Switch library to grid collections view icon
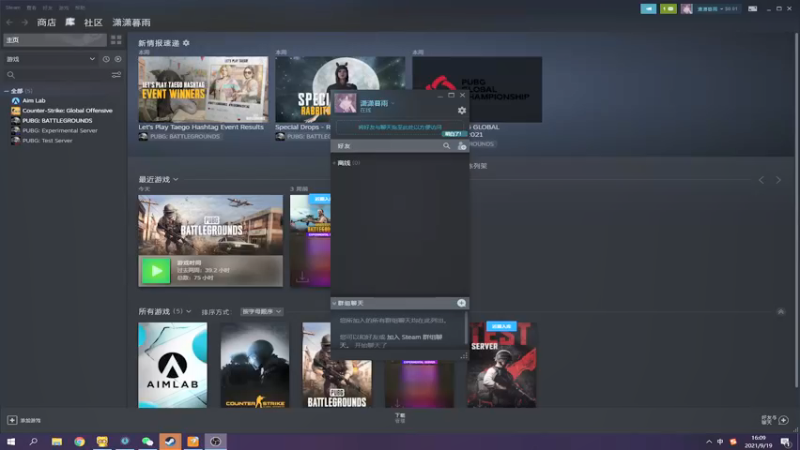The image size is (800, 450). [x=116, y=40]
